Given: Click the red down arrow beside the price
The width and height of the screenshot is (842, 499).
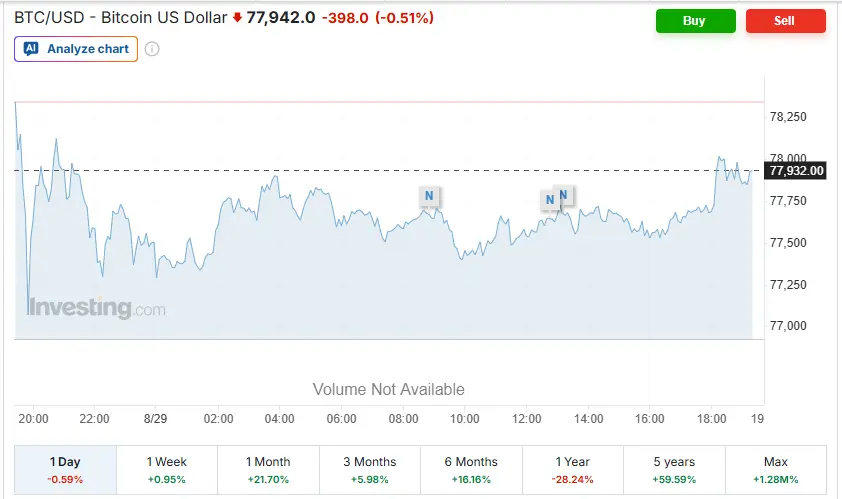Looking at the screenshot, I should pyautogui.click(x=237, y=18).
